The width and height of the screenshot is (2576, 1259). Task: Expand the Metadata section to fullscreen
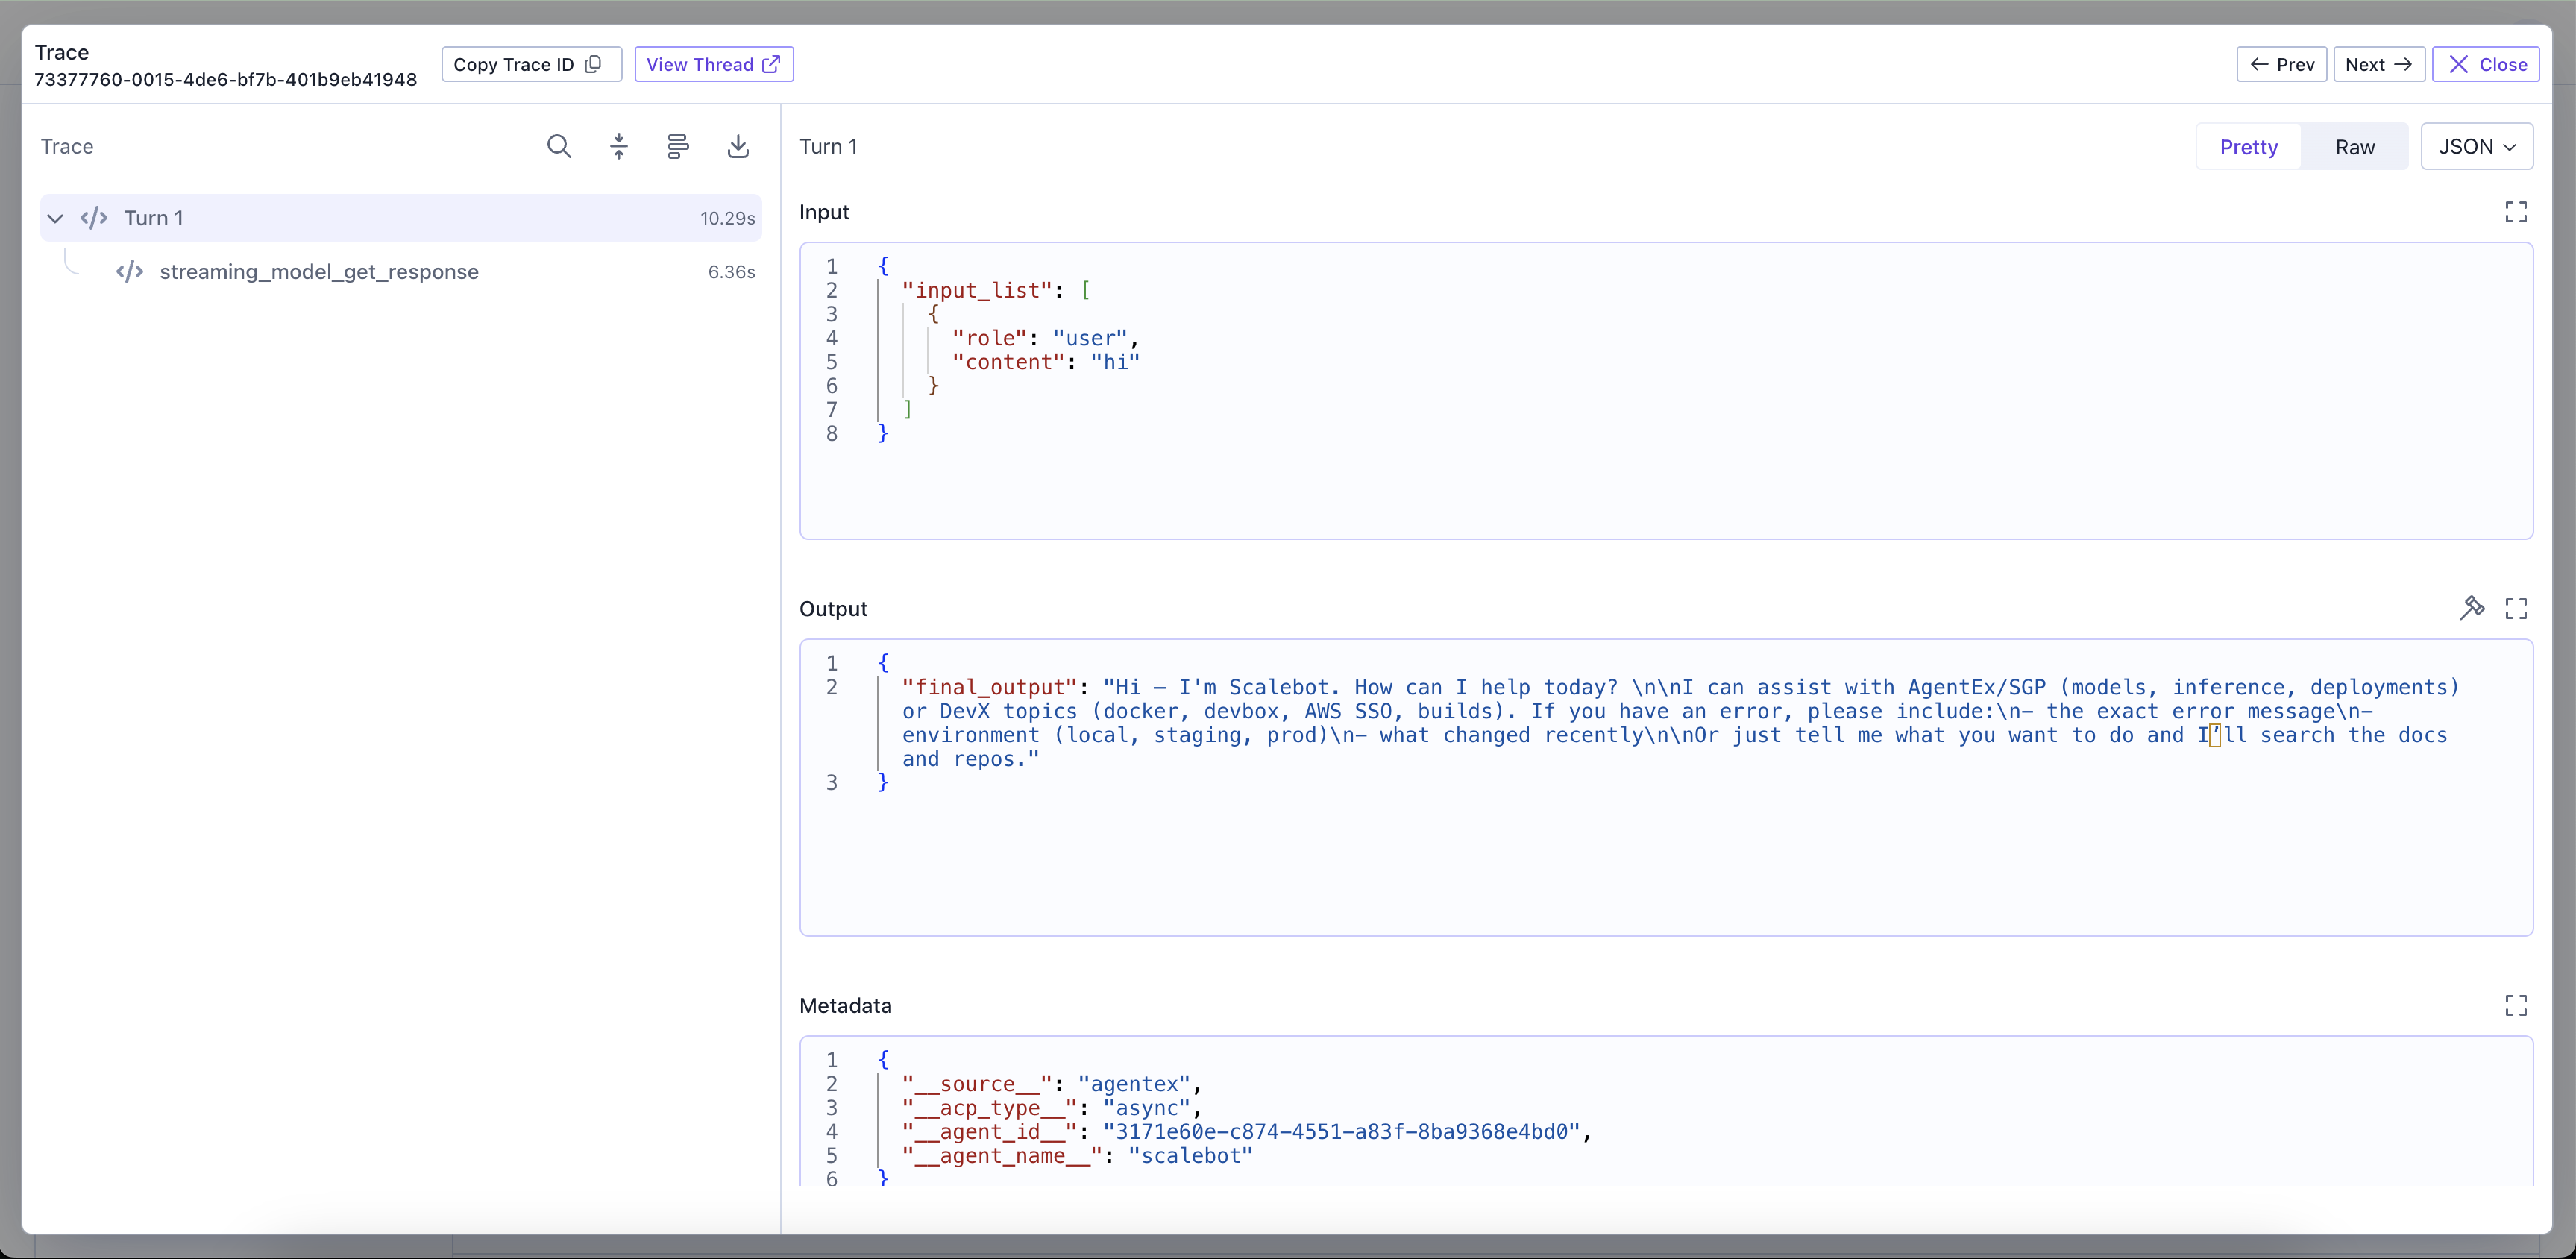click(x=2516, y=1006)
